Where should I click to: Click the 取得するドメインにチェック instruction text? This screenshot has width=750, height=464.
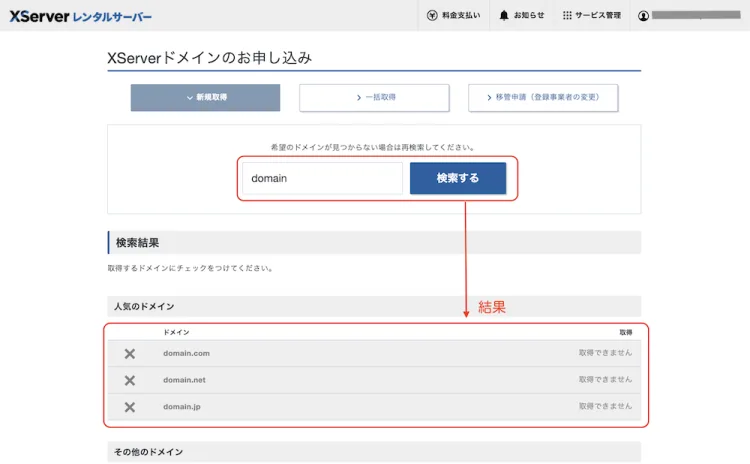coord(191,268)
